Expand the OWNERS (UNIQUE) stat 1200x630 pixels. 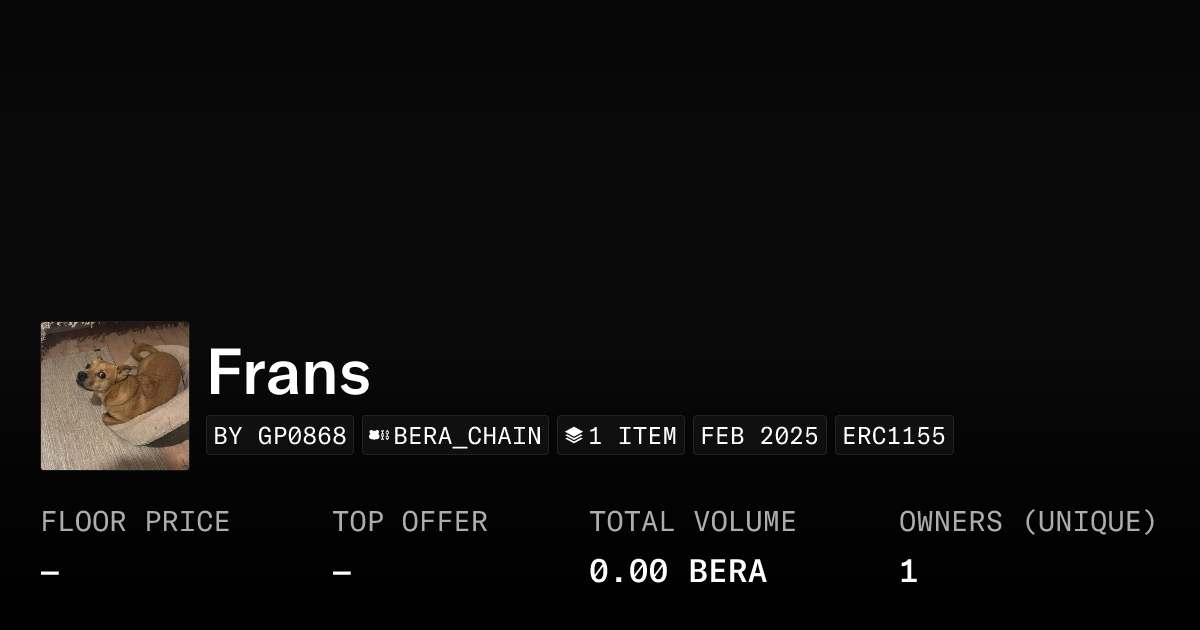point(1028,521)
